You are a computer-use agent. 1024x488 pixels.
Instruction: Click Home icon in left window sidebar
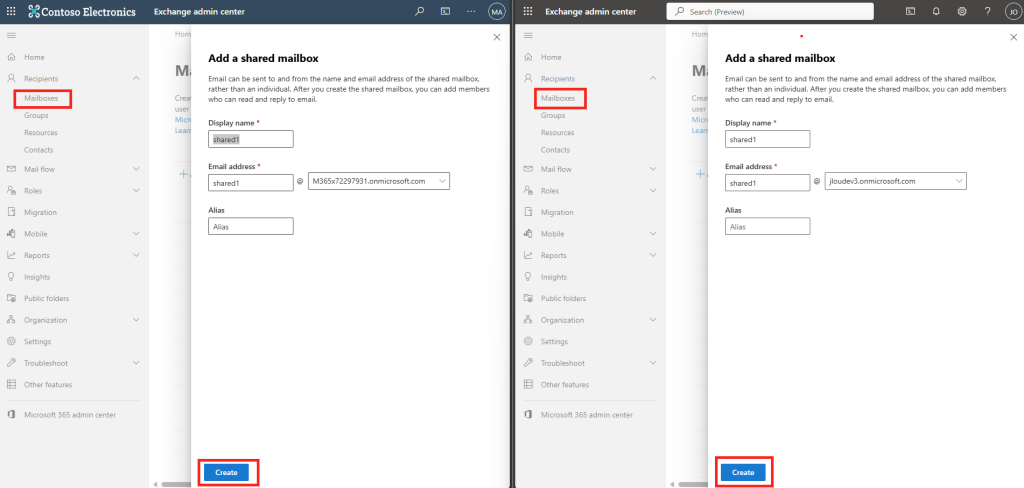tap(11, 57)
